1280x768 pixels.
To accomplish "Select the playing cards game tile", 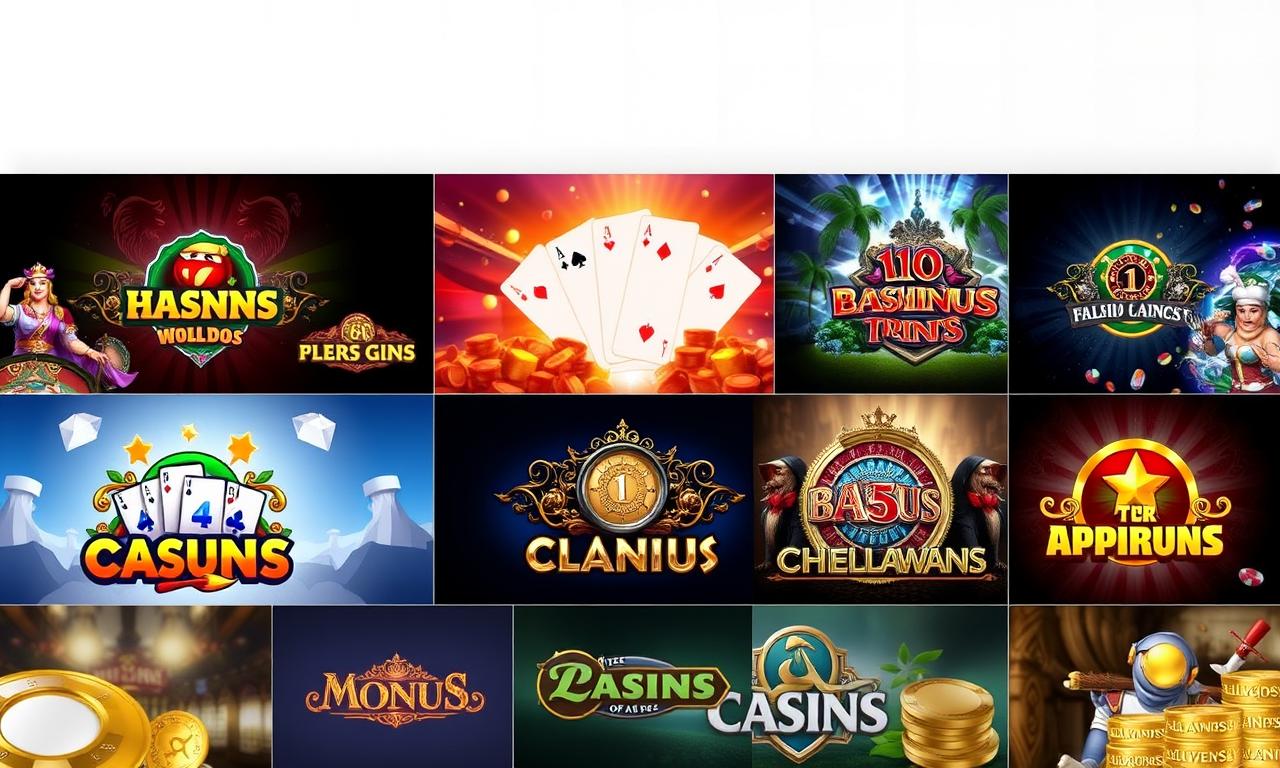I will click(604, 284).
